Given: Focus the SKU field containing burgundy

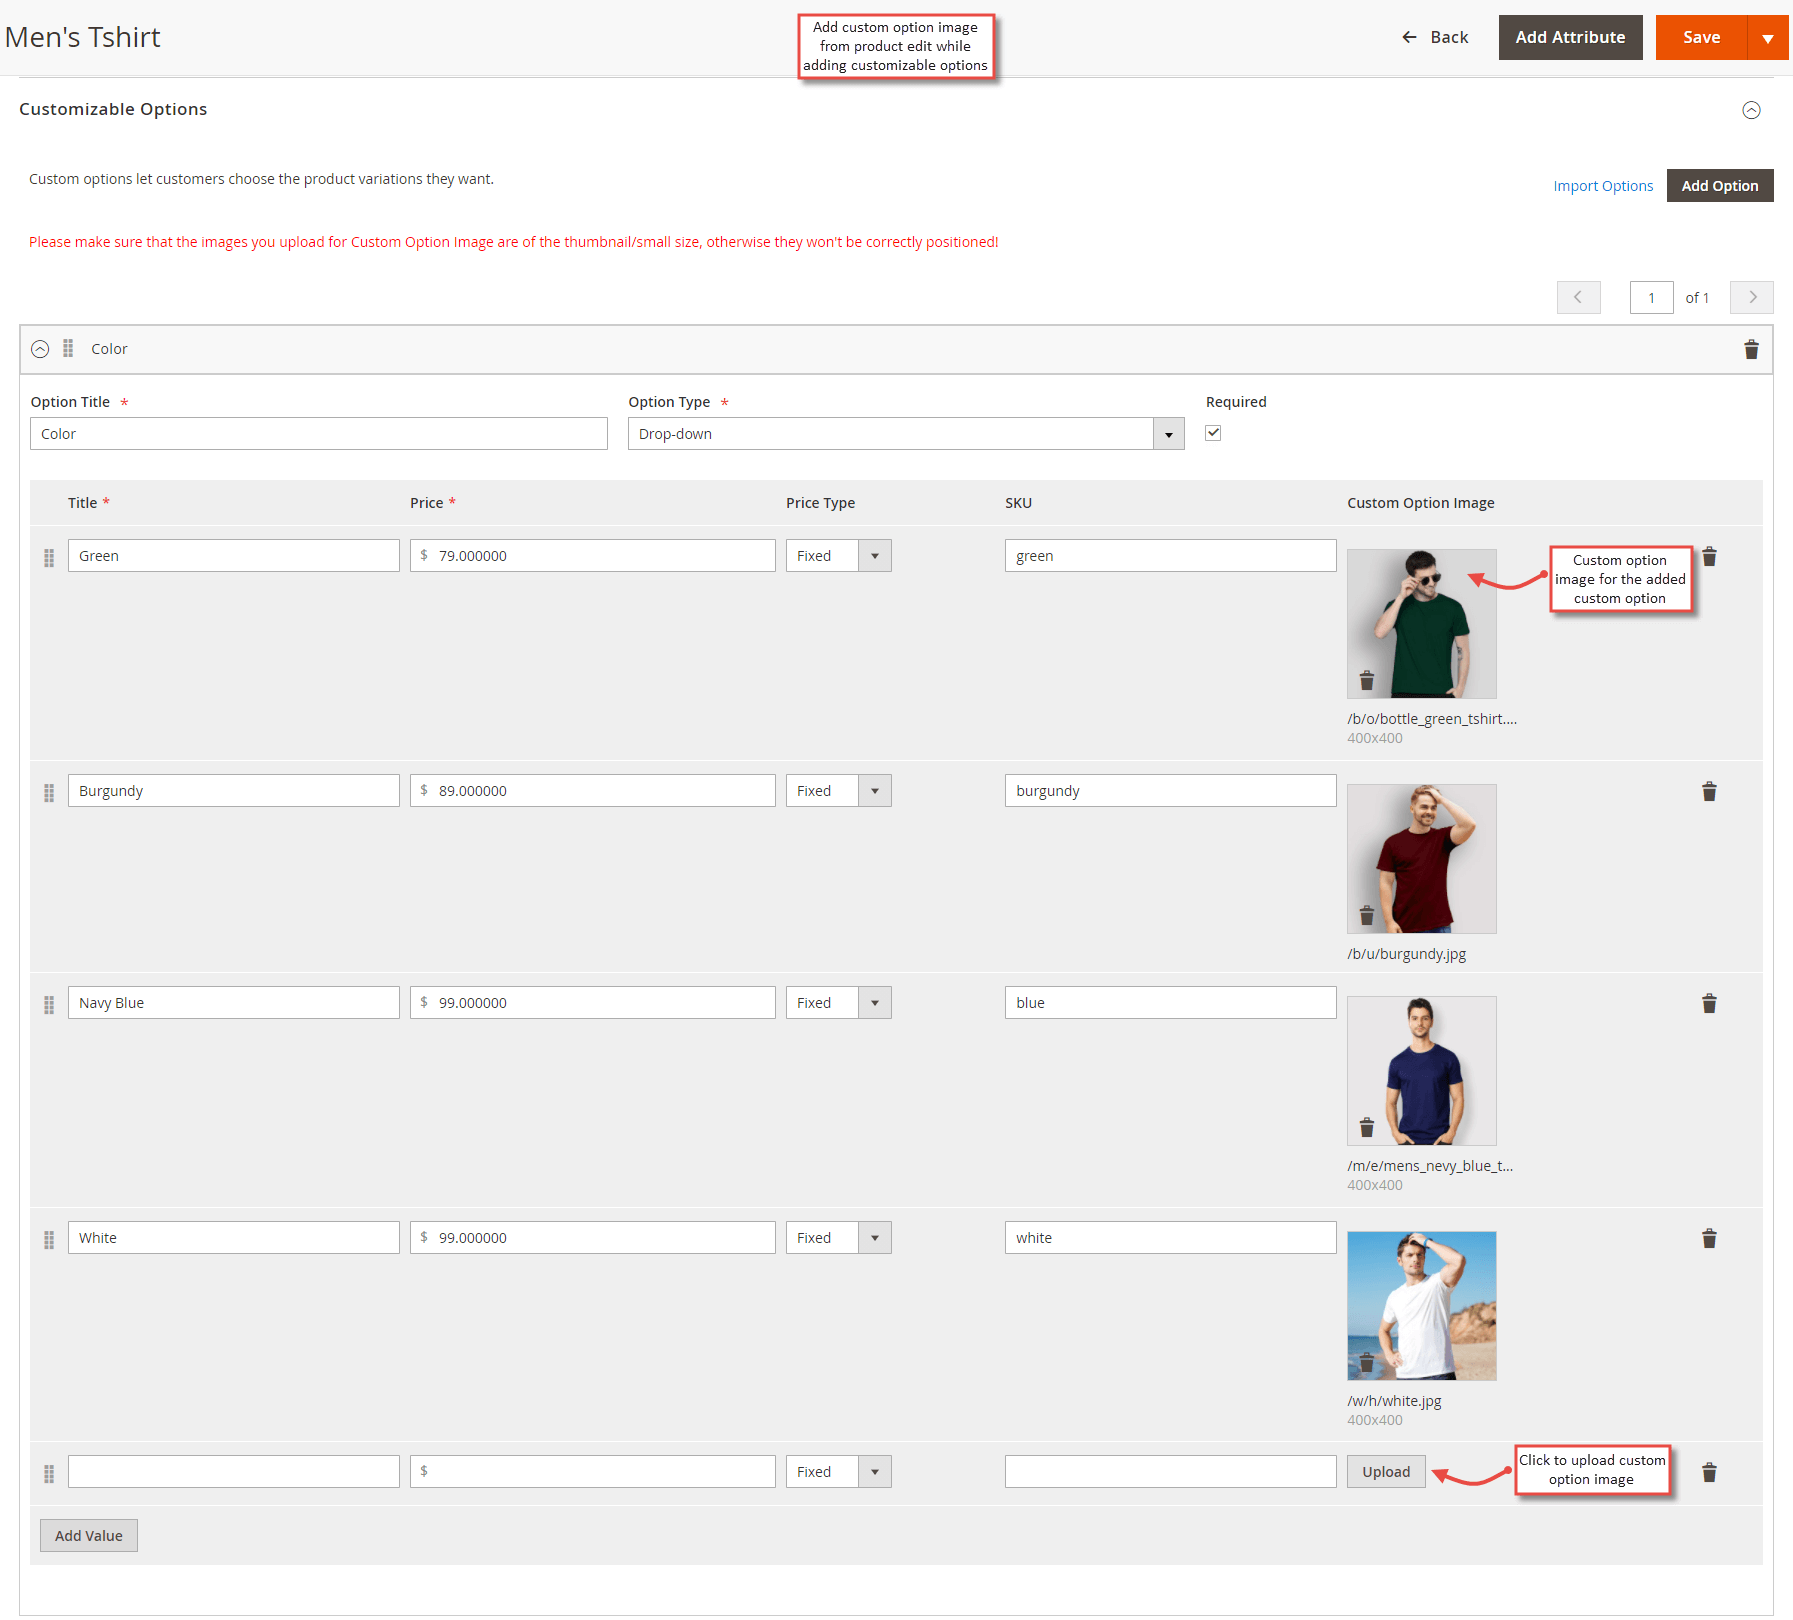Looking at the screenshot, I should click(1171, 791).
